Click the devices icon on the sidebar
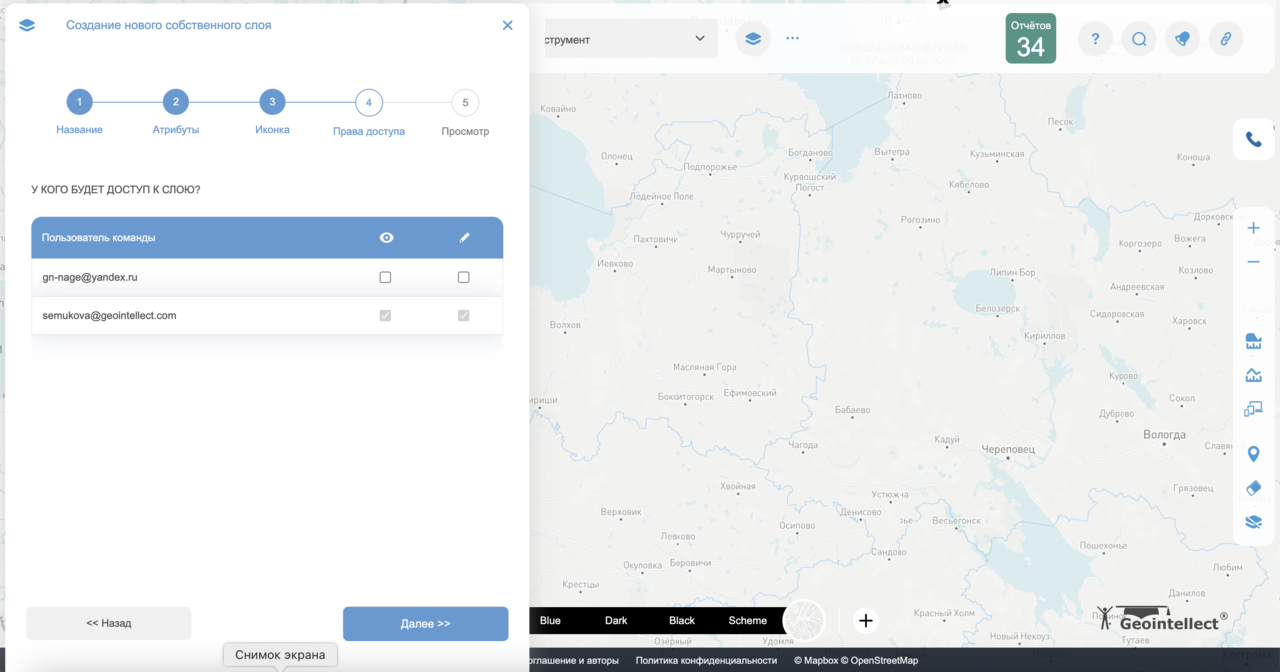 [1253, 408]
